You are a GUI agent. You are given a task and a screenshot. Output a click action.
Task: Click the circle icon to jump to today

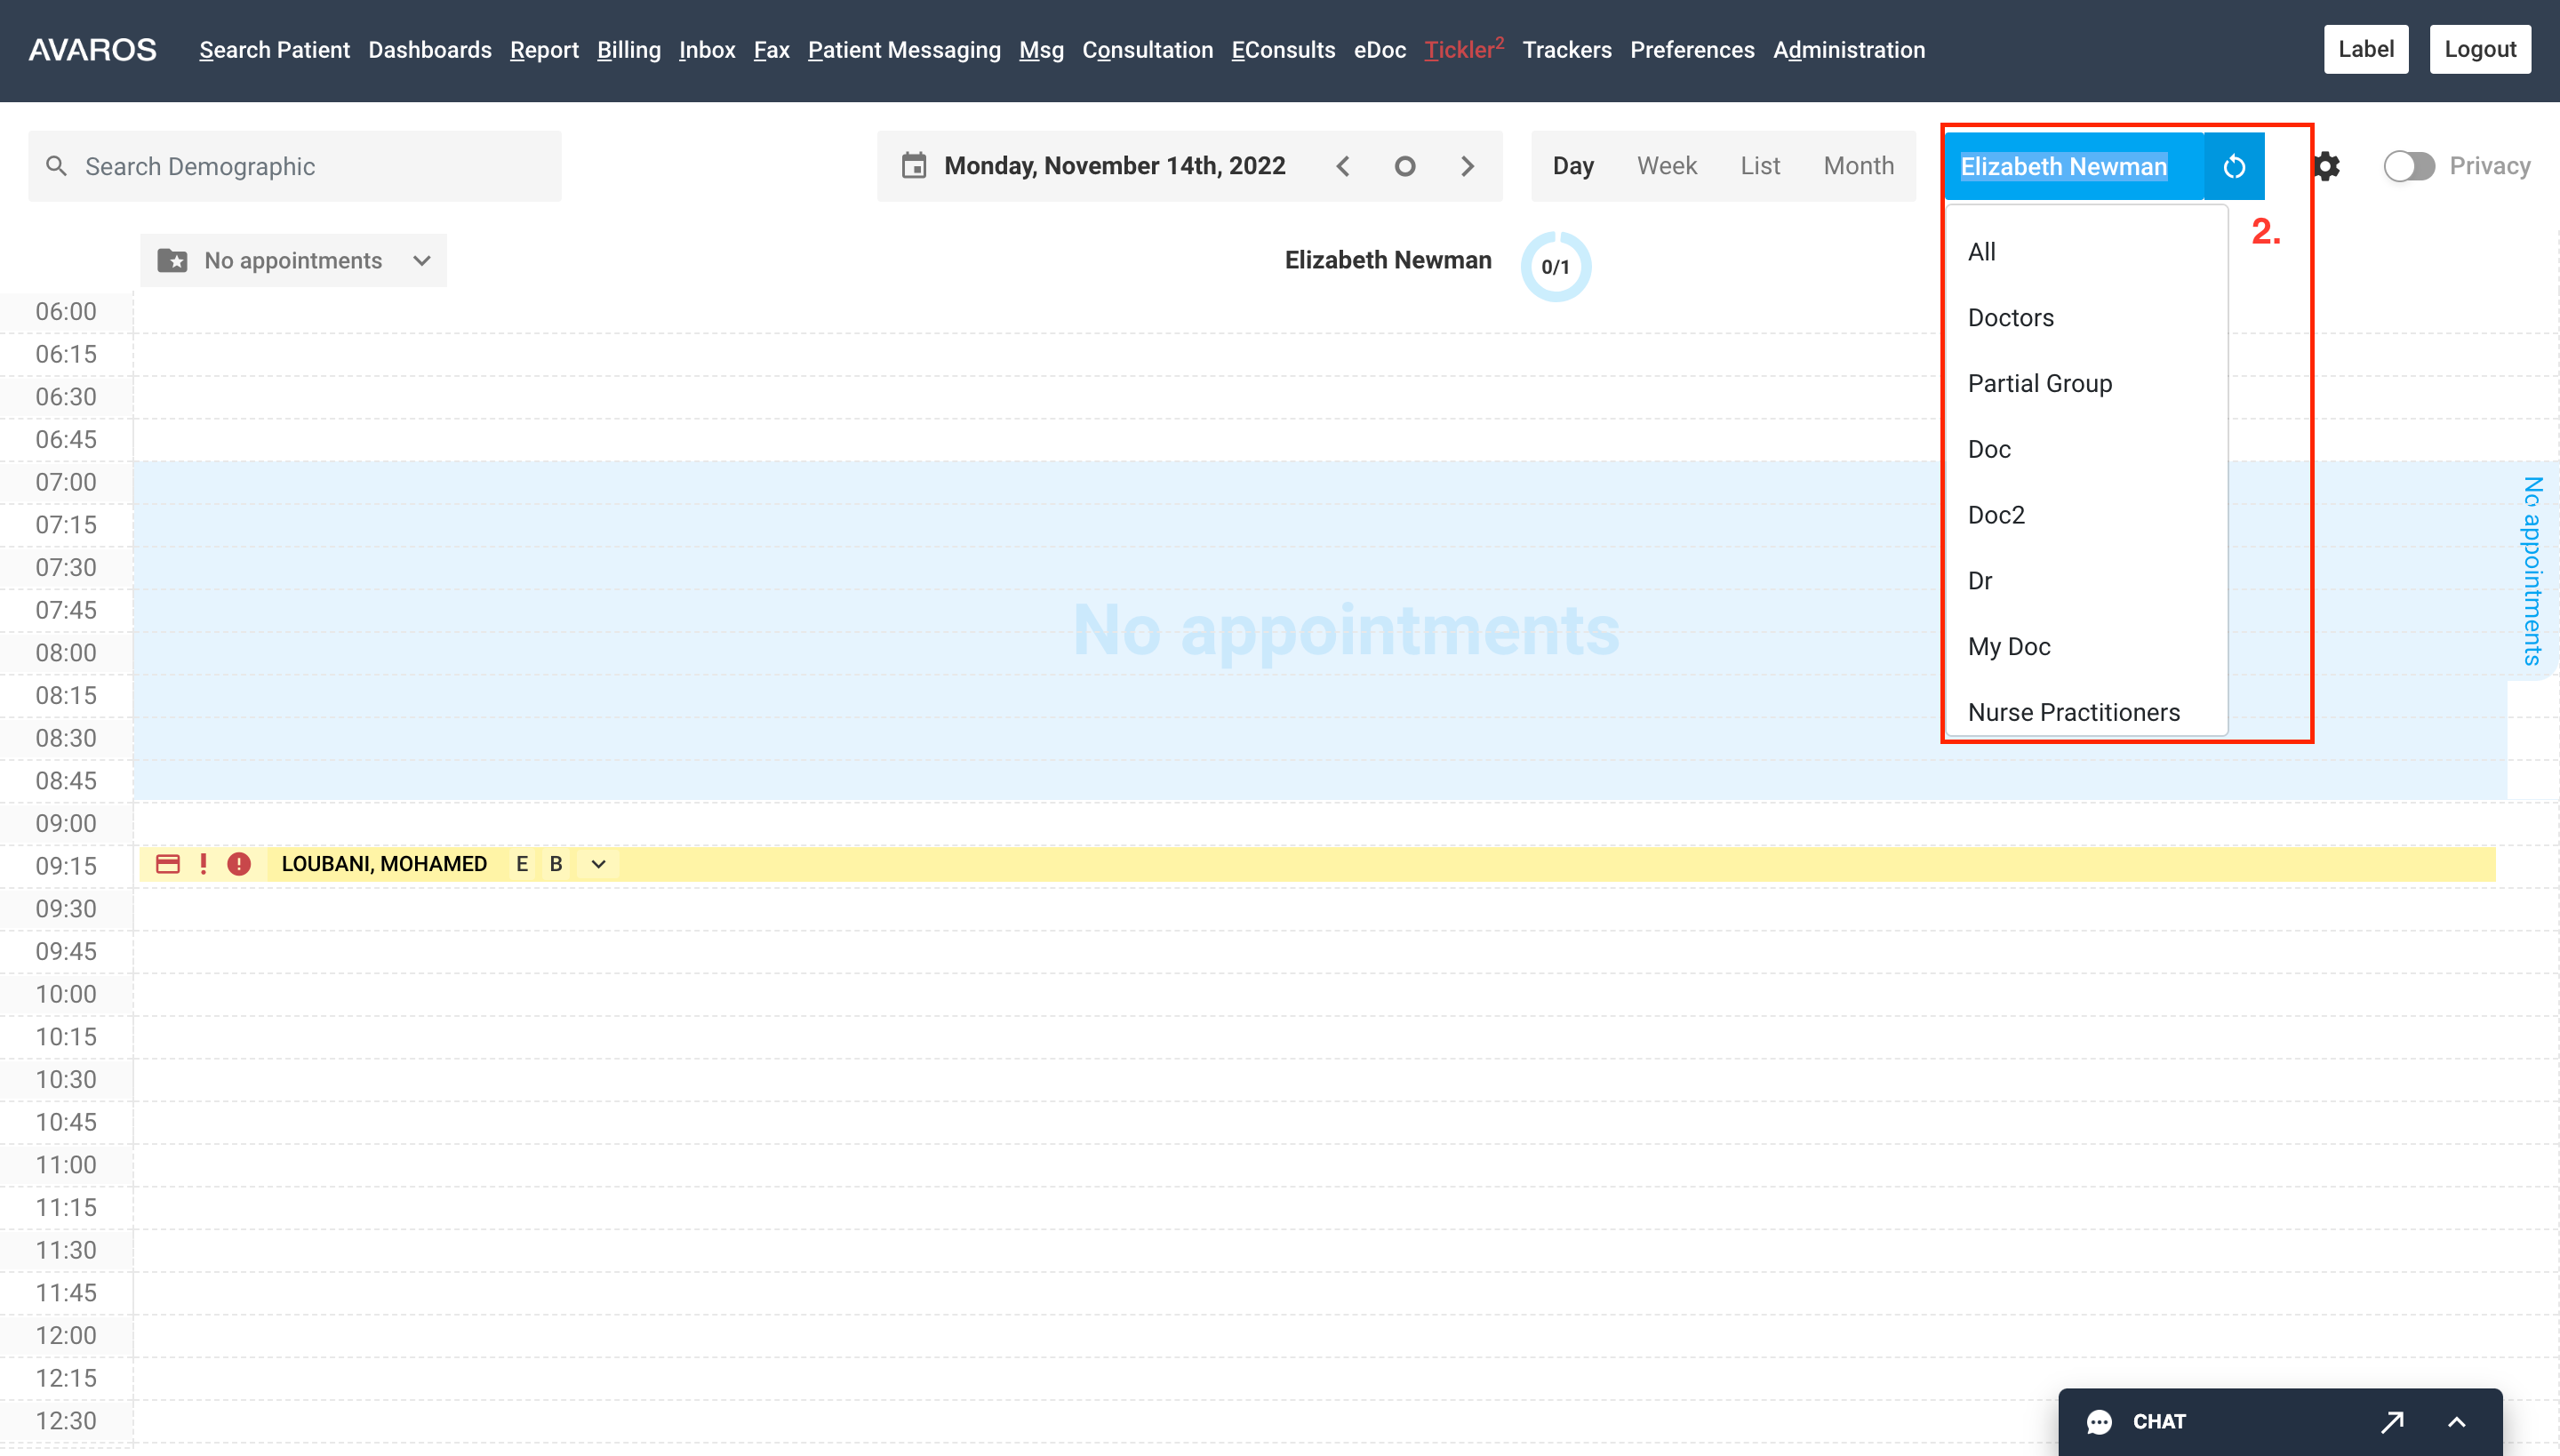tap(1406, 165)
